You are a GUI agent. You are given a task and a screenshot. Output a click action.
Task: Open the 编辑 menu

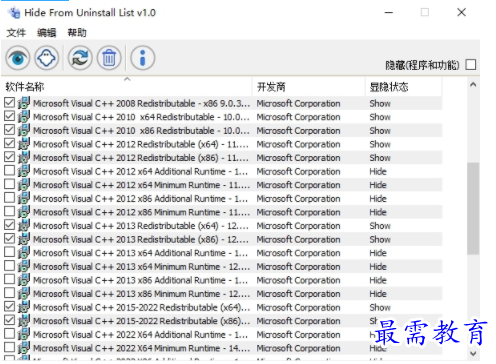[x=47, y=33]
